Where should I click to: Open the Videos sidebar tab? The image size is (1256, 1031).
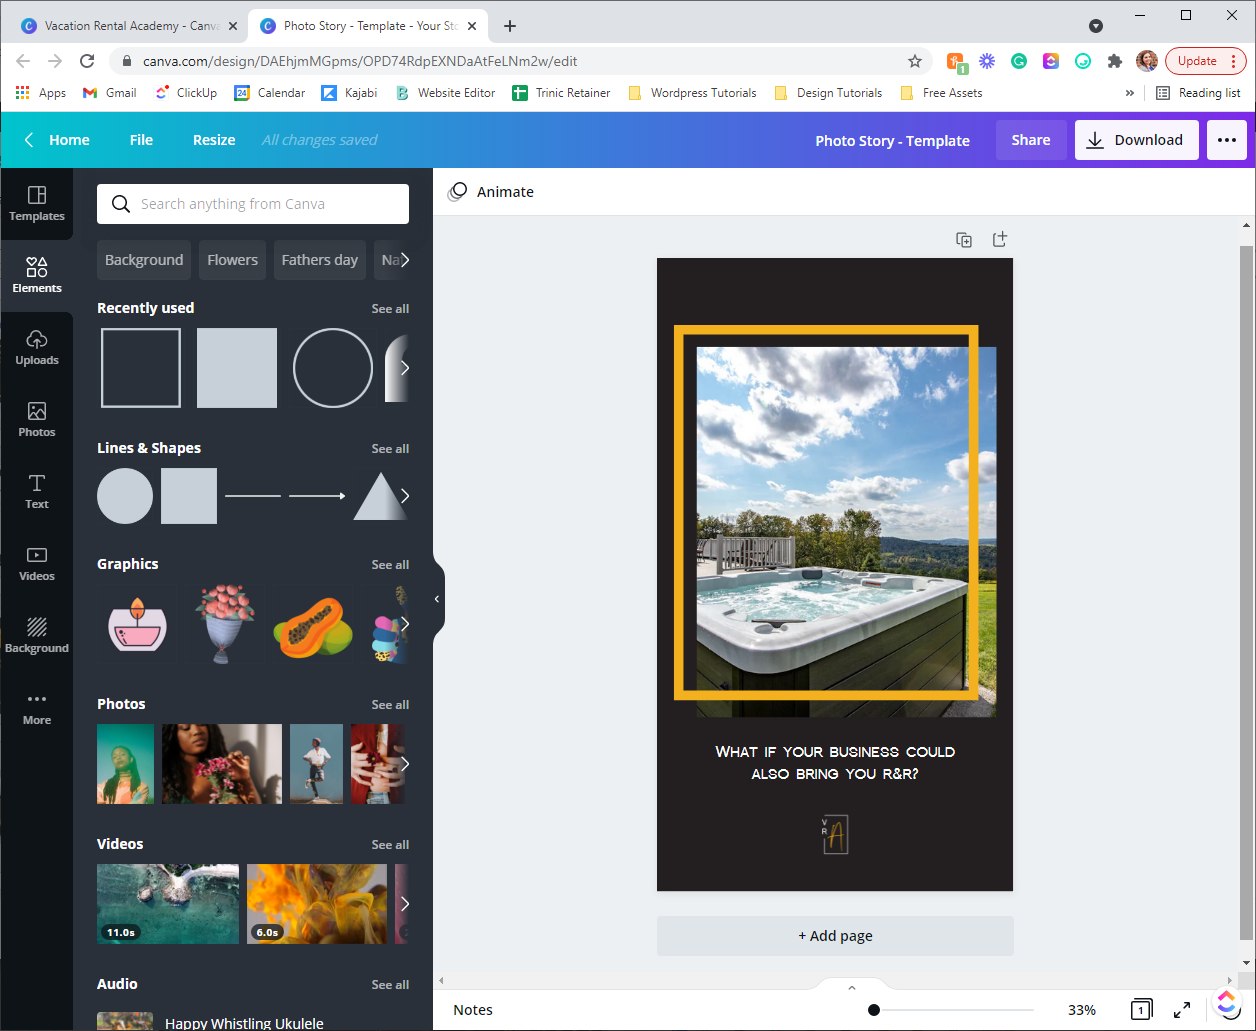click(x=37, y=564)
